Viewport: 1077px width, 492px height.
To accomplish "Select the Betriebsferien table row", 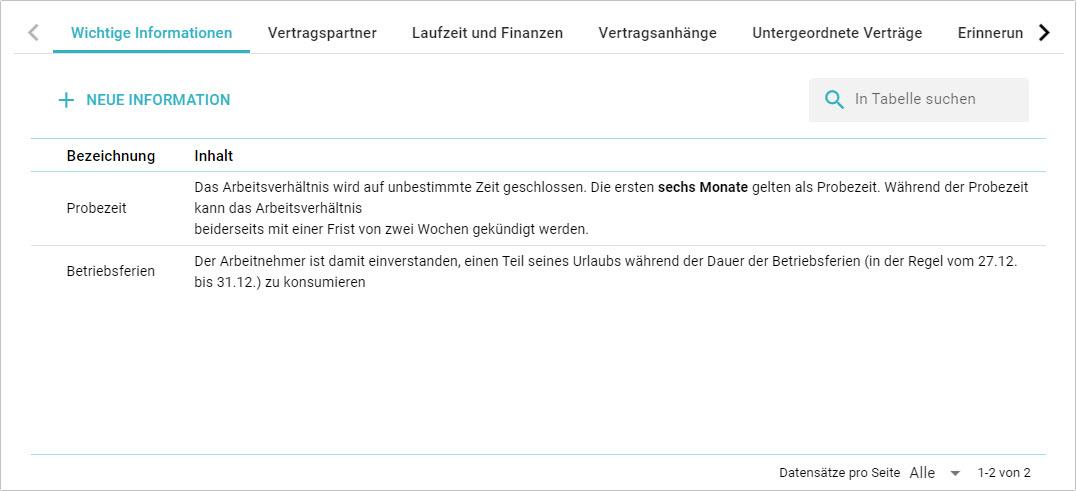I will pyautogui.click(x=110, y=271).
